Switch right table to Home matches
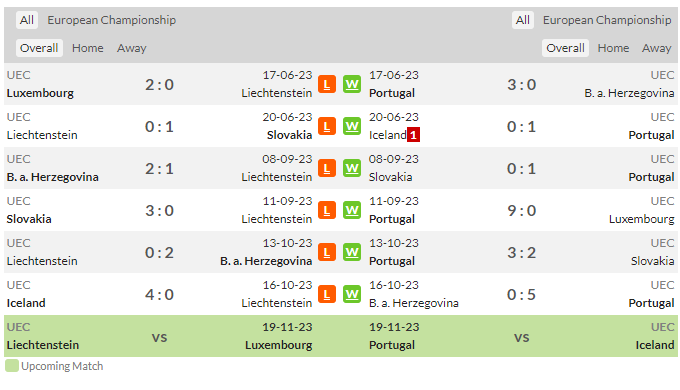This screenshot has height=390, width=680. point(613,48)
